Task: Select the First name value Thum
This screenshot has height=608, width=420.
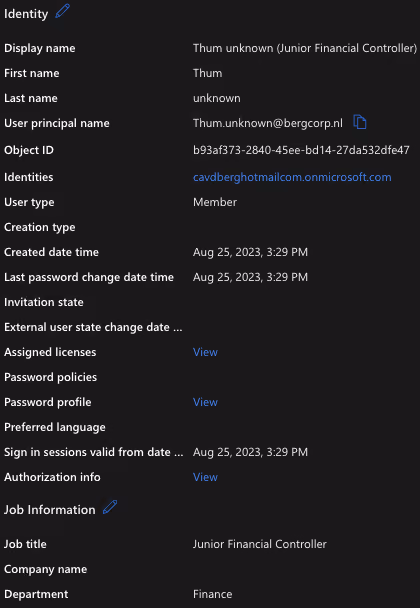Action: coord(207,73)
